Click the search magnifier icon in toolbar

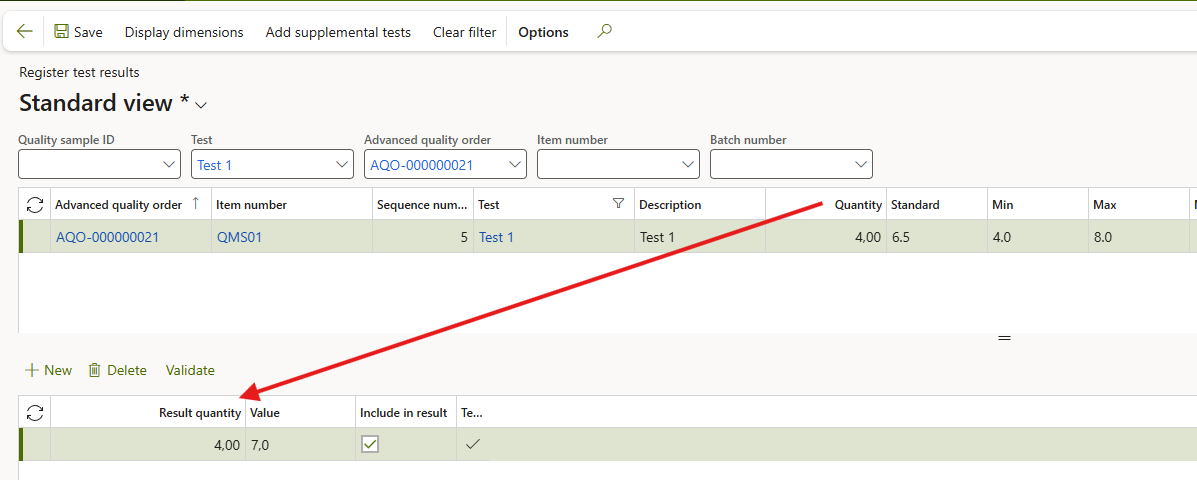(604, 32)
